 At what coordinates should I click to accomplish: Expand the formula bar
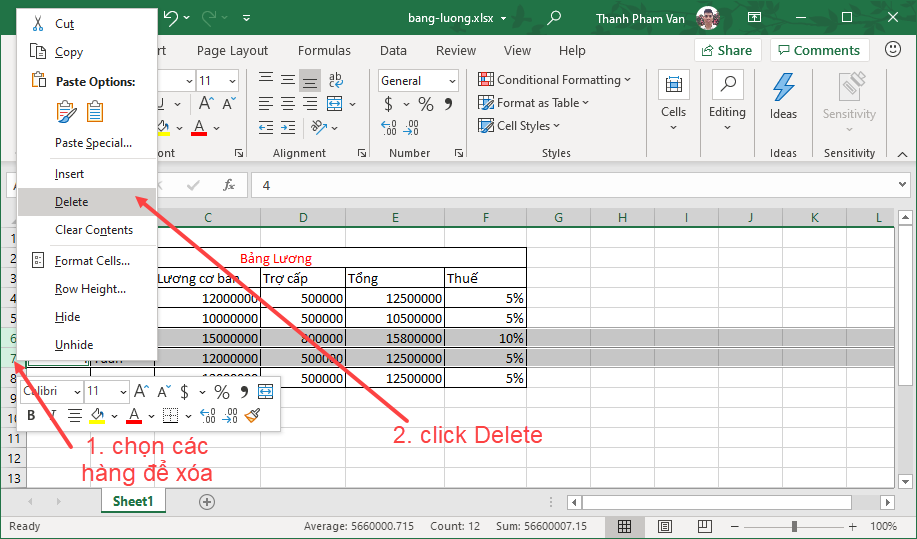tap(902, 185)
